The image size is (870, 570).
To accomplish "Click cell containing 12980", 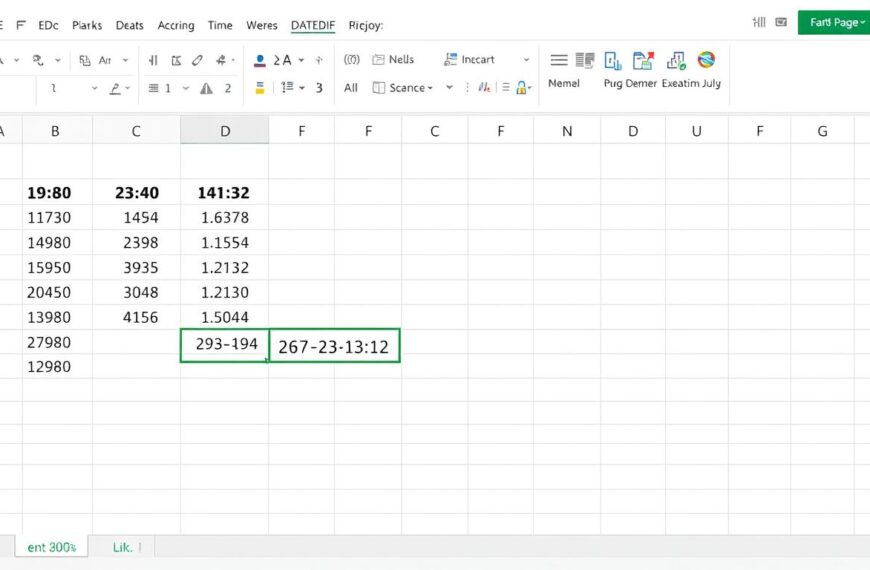I will click(58, 367).
